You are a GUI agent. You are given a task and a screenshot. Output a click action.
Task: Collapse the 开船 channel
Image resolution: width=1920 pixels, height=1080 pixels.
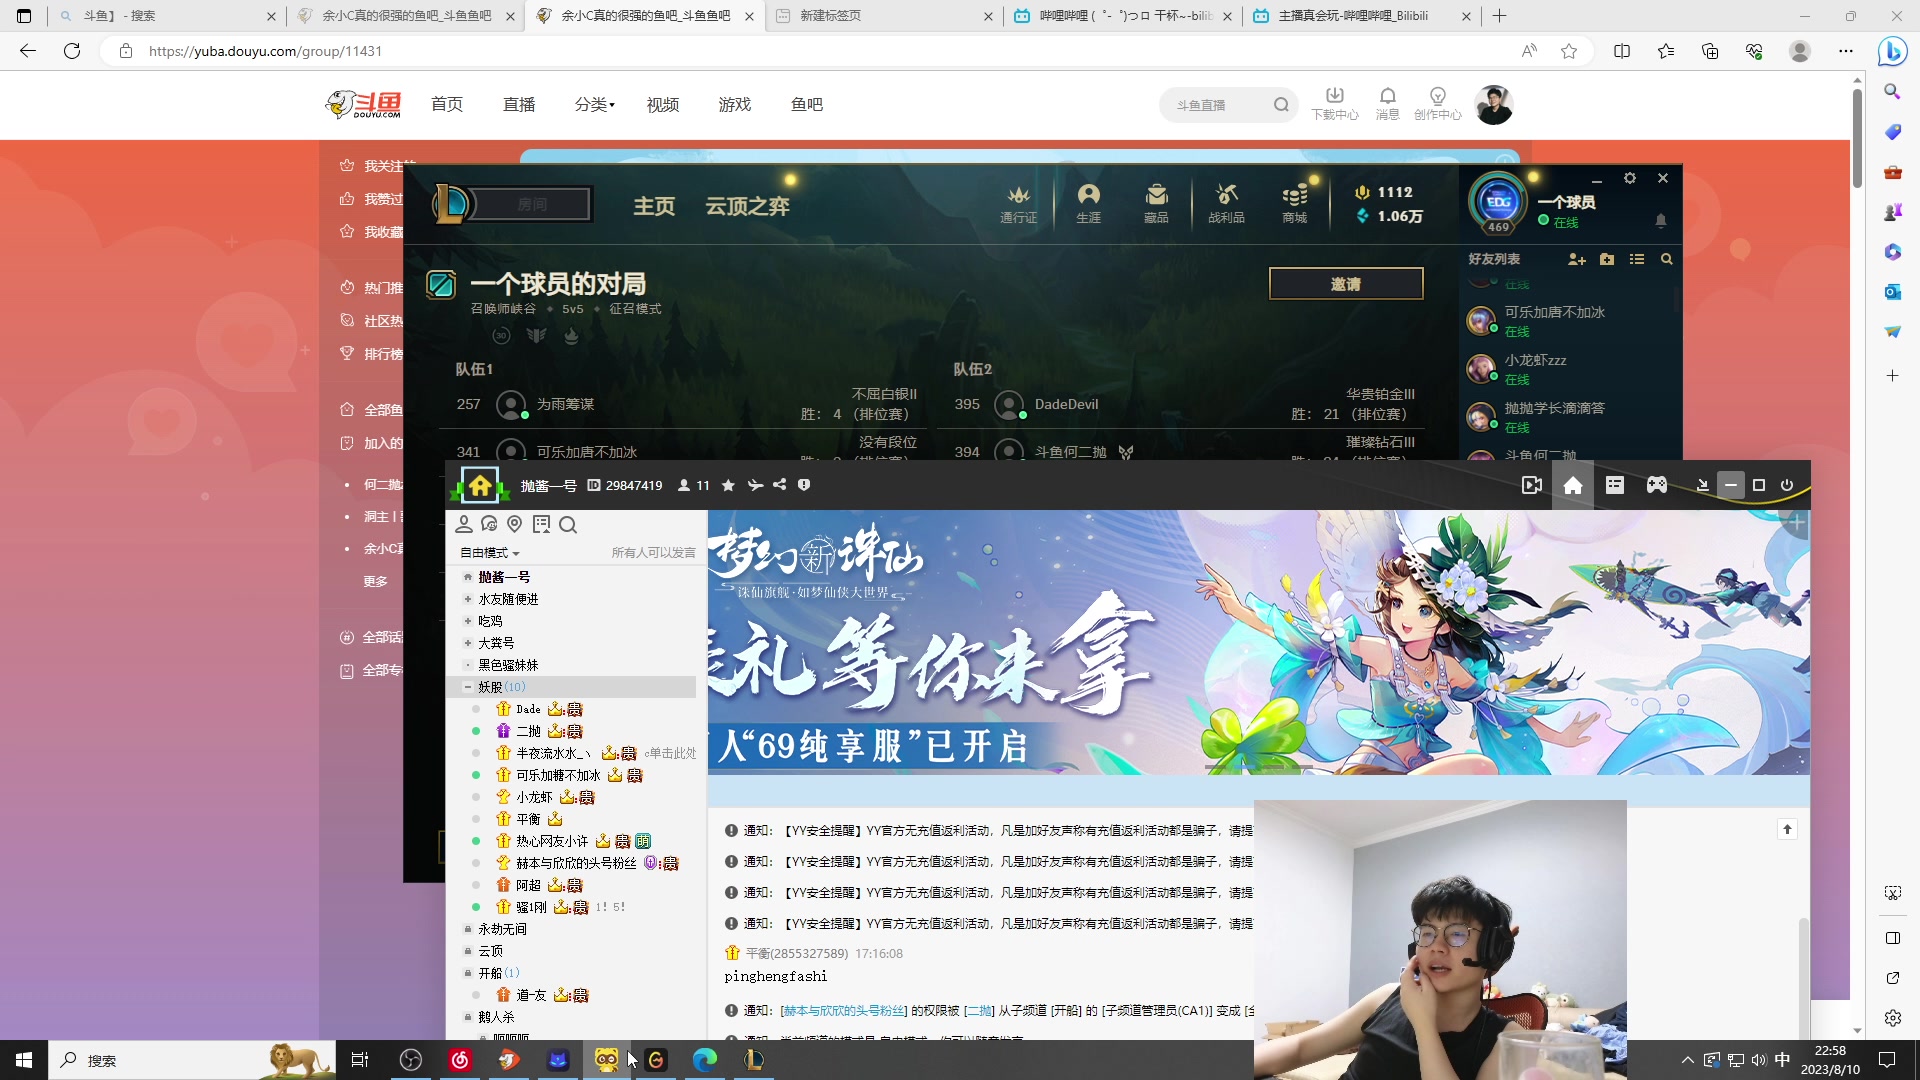click(467, 973)
